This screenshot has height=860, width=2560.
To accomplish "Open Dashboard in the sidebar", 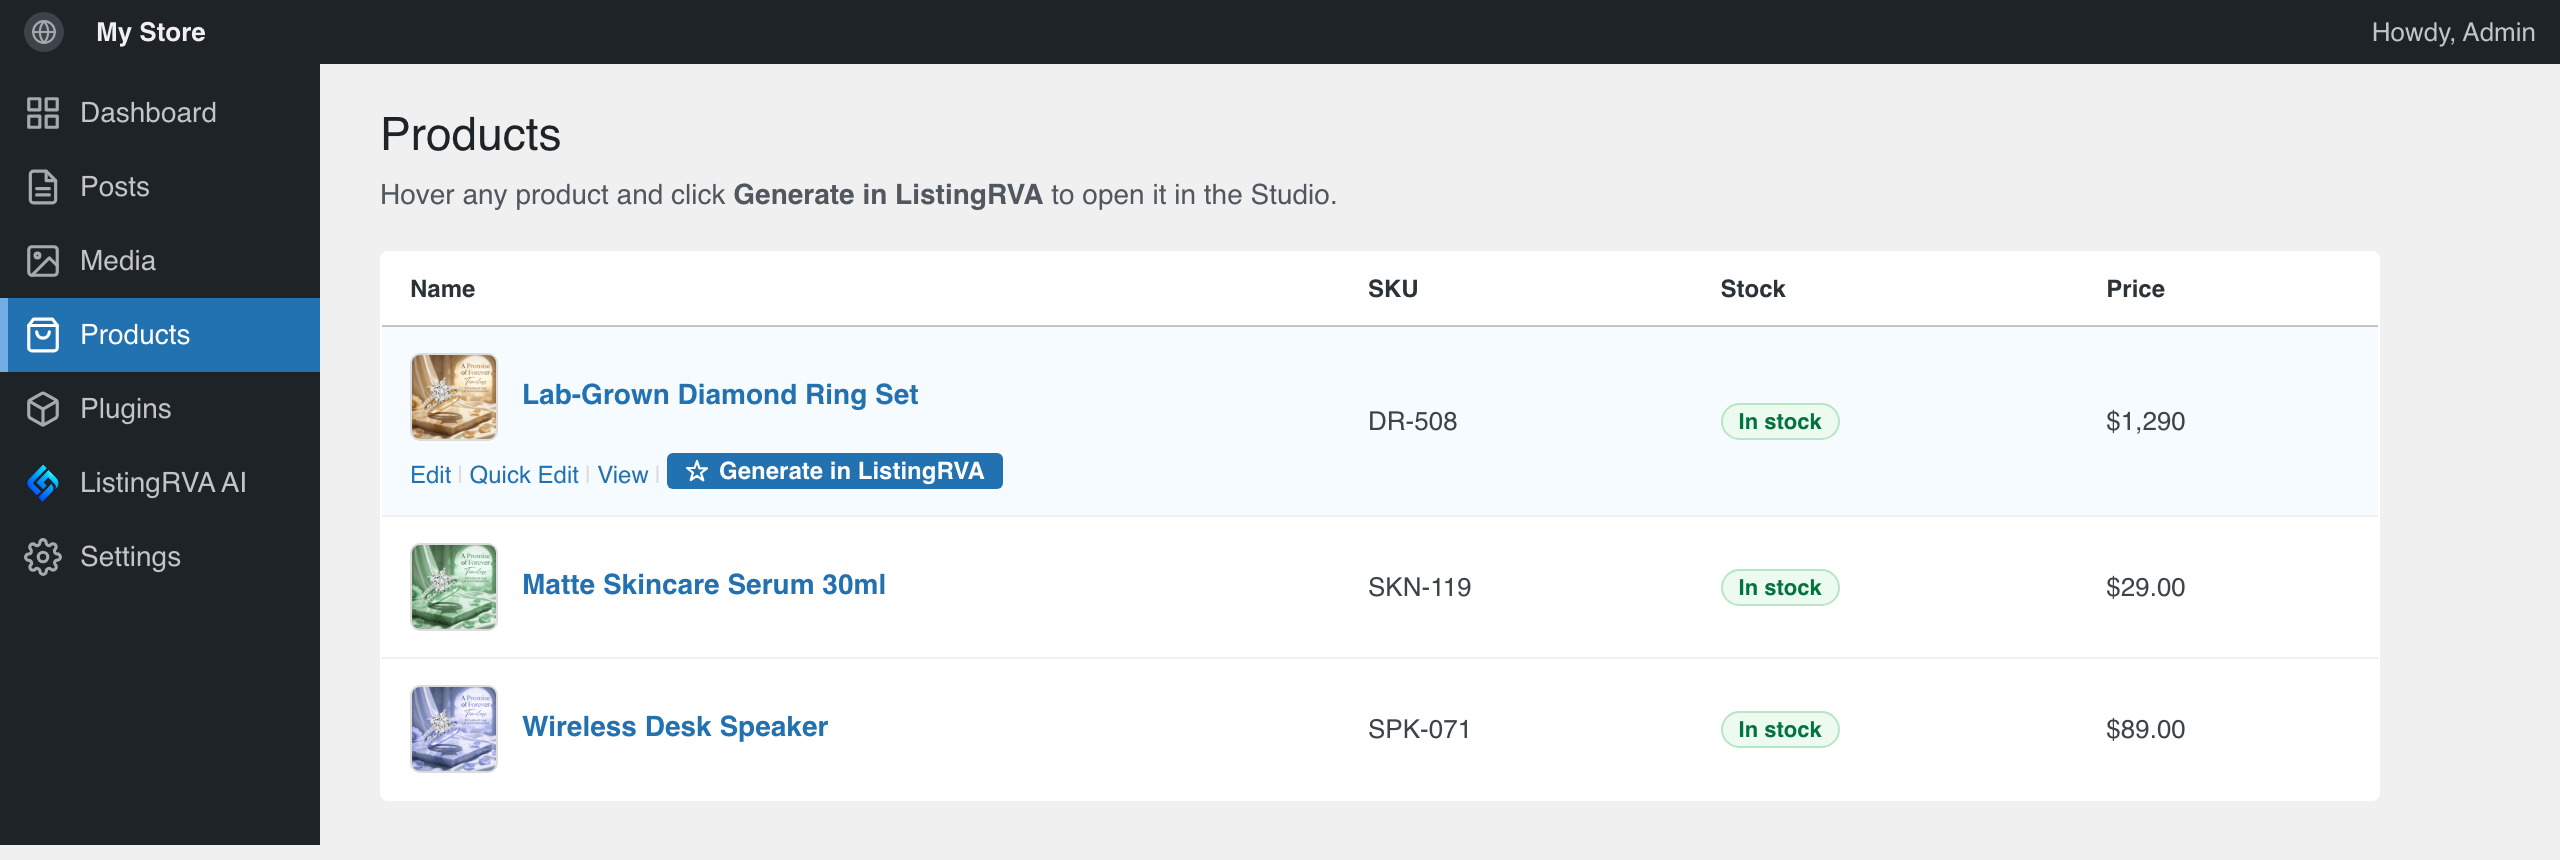I will 160,113.
